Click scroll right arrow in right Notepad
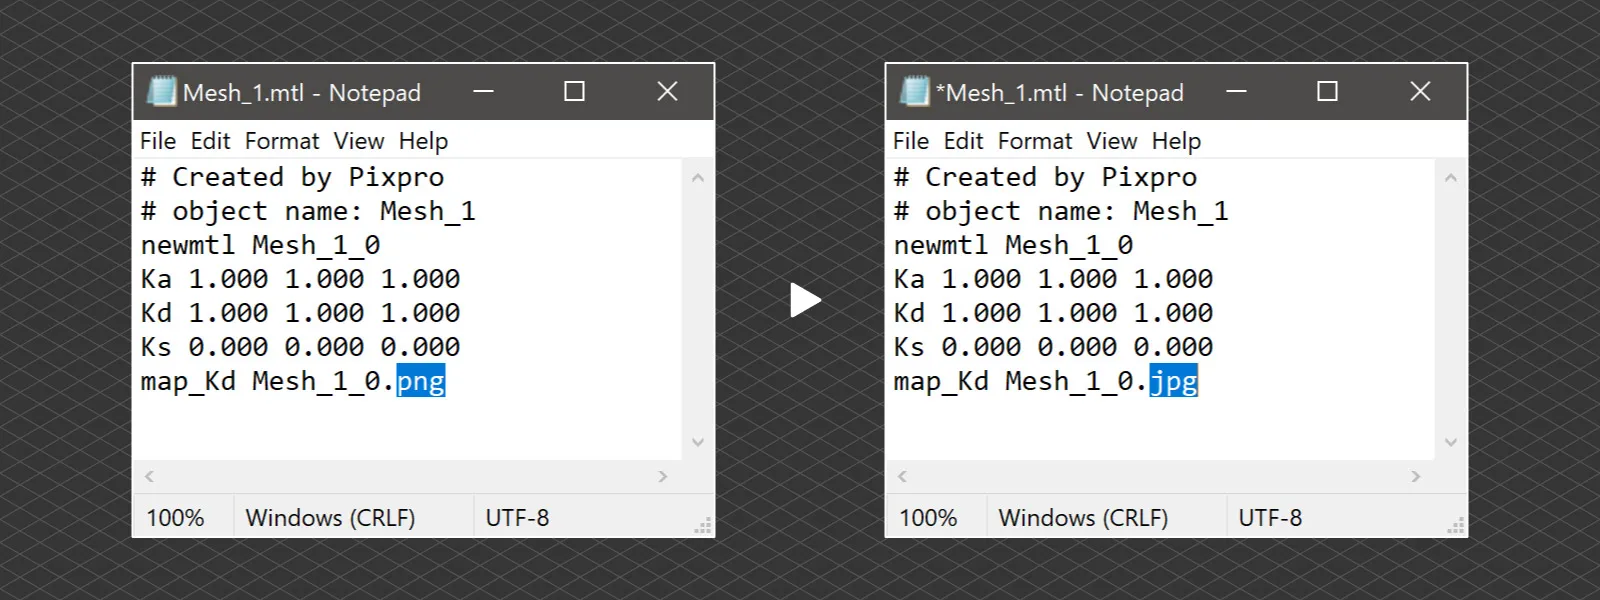1600x600 pixels. [1415, 477]
